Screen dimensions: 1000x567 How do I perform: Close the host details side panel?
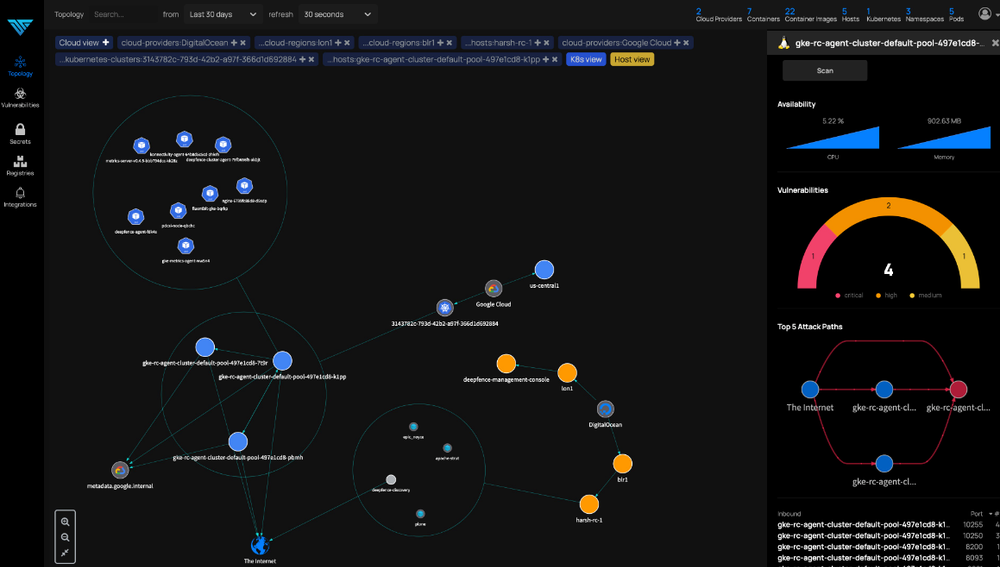point(995,43)
